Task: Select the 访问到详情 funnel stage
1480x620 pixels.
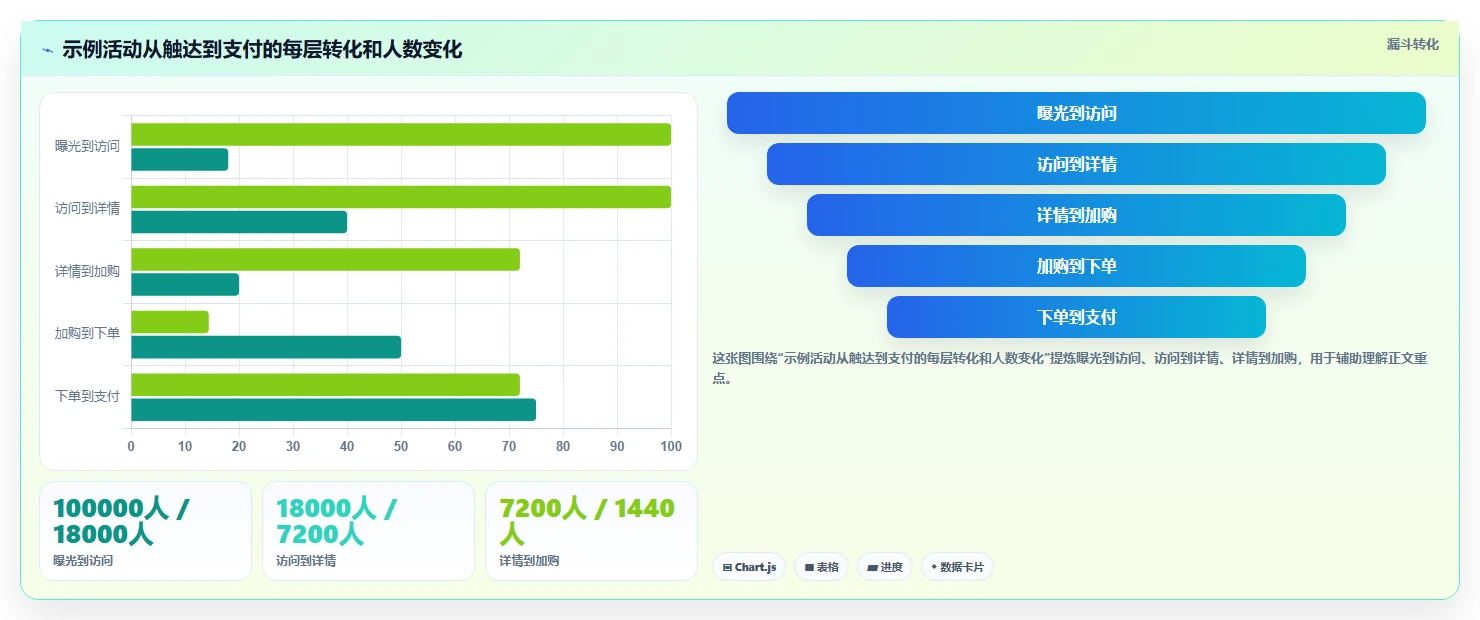Action: coord(1076,164)
